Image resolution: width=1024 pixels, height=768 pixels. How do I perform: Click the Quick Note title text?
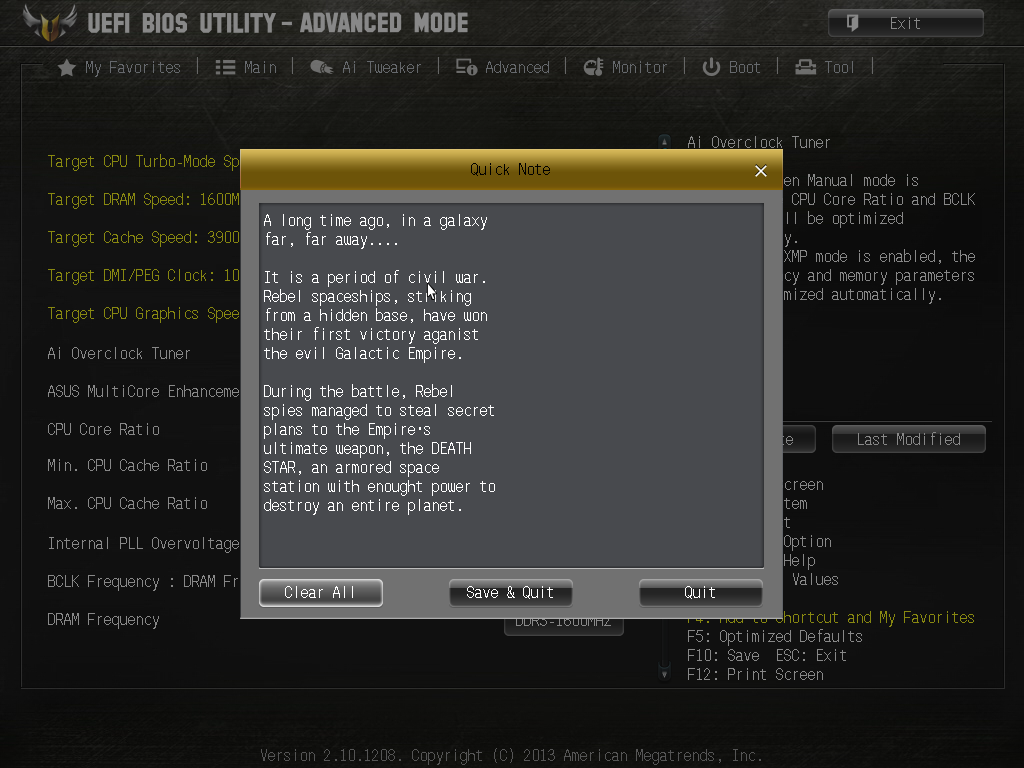point(510,170)
